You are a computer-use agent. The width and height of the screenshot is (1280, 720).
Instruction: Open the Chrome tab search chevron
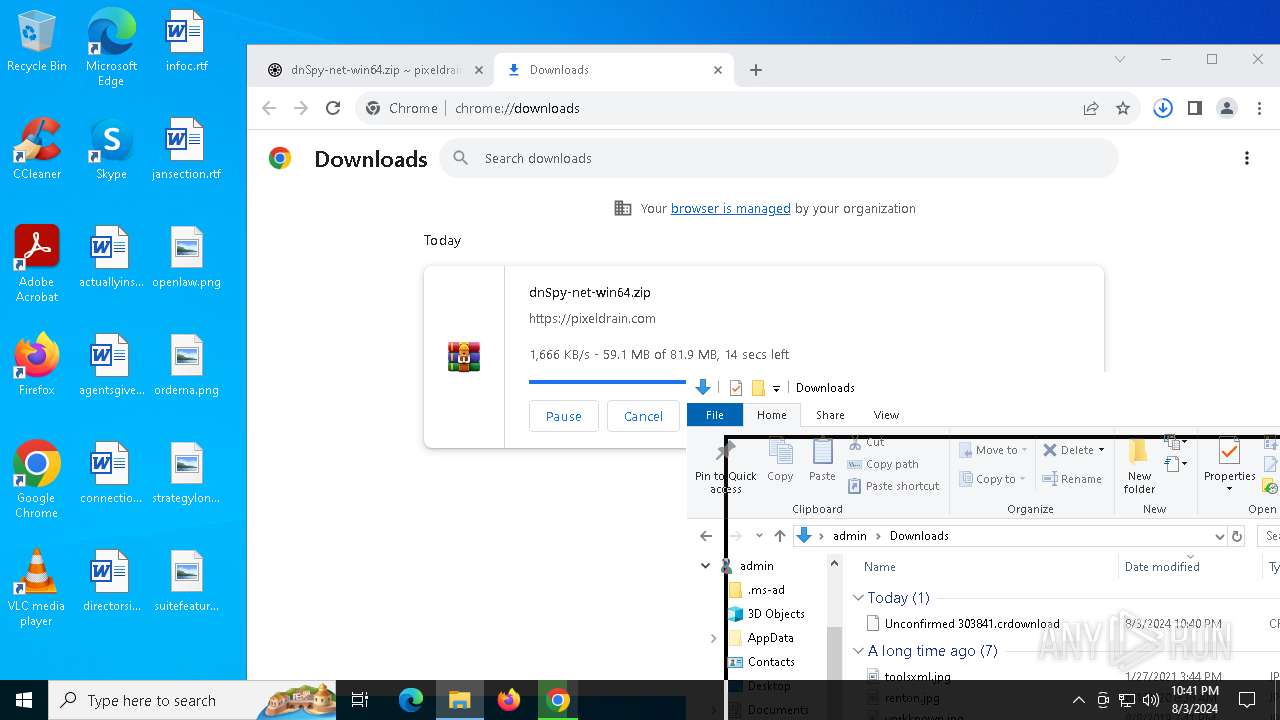[x=1119, y=59]
